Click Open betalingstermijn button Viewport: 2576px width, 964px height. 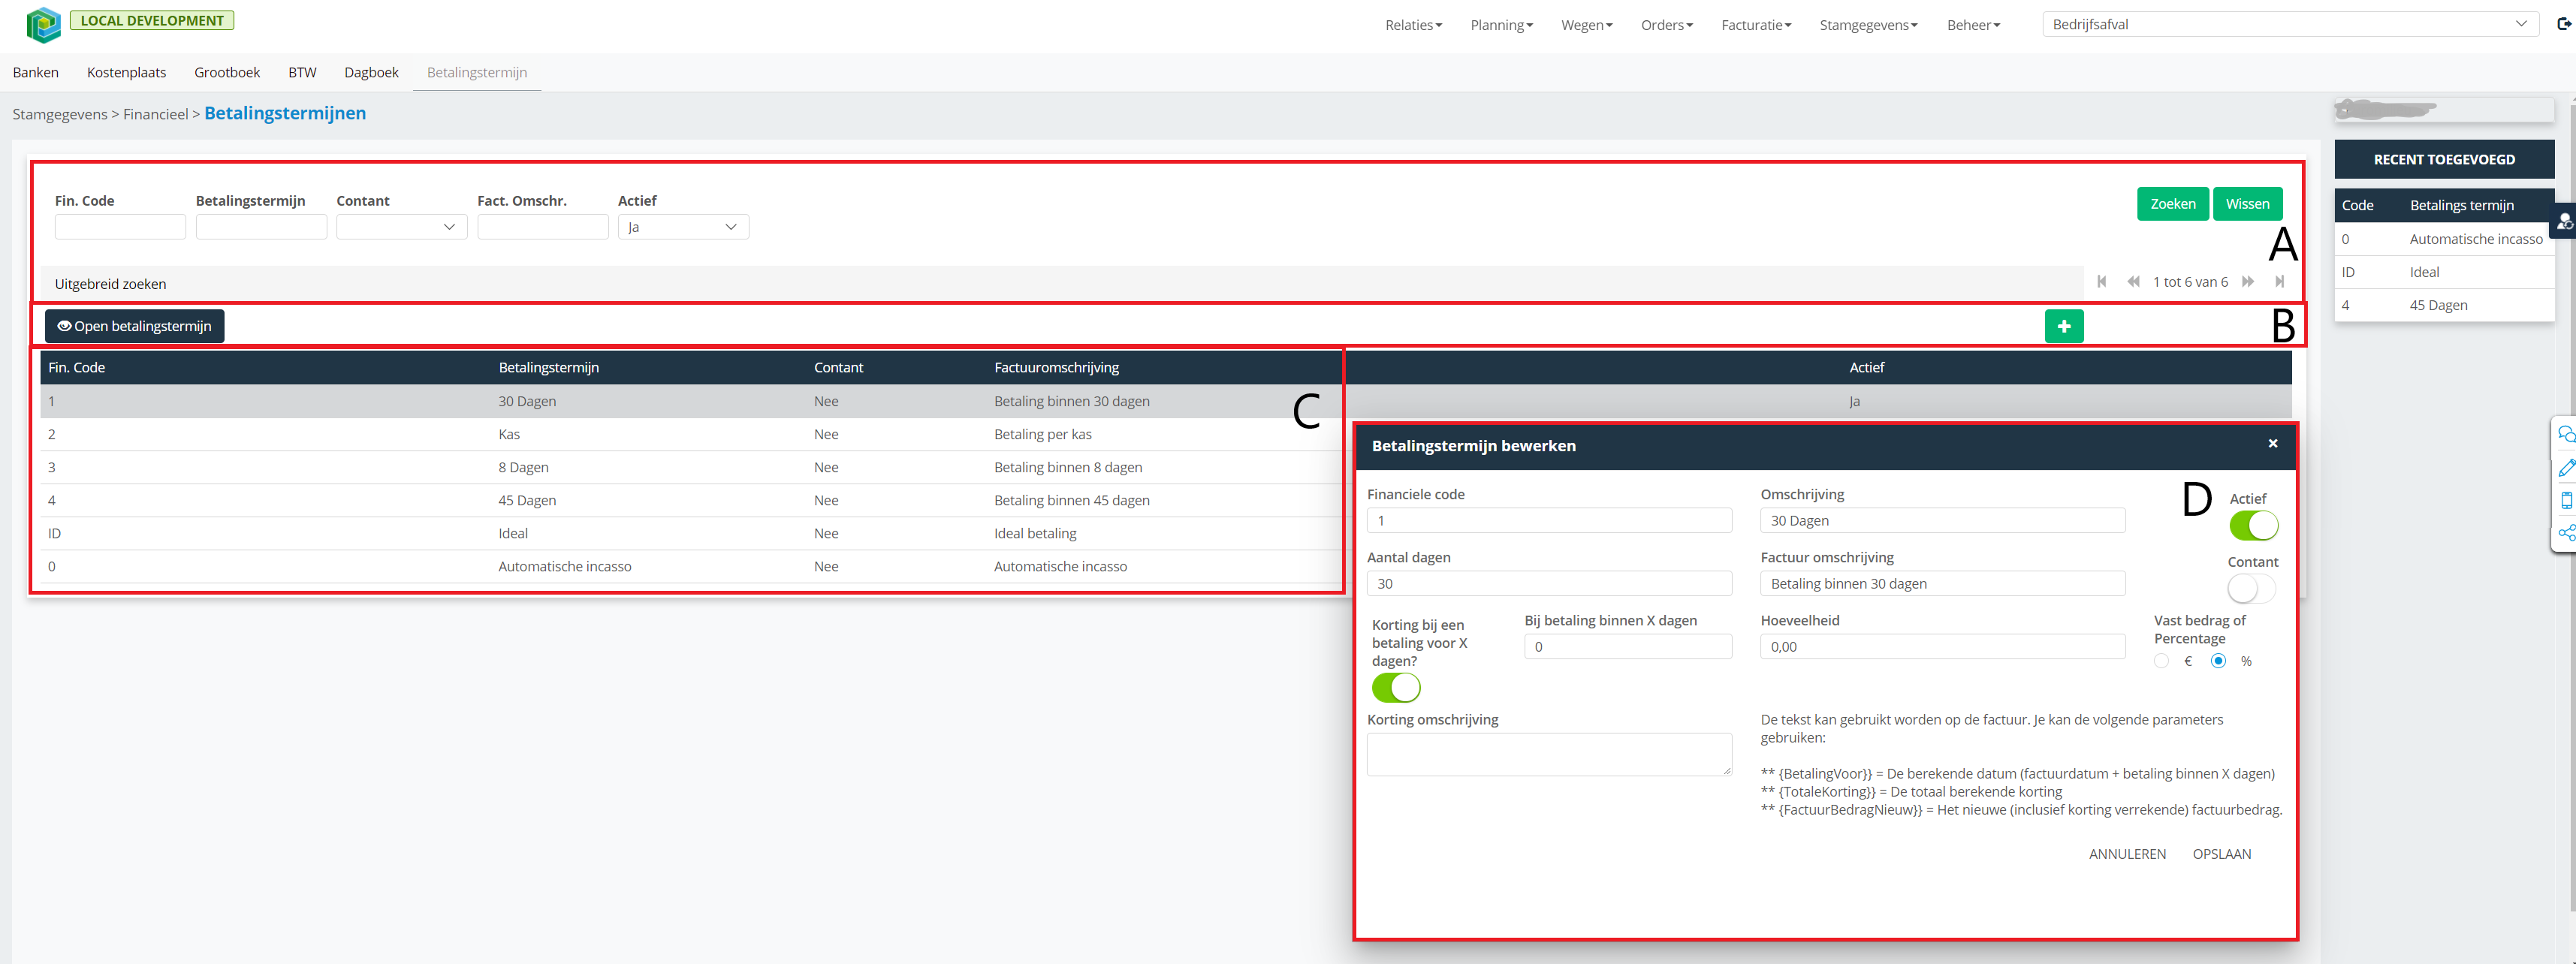pos(135,326)
